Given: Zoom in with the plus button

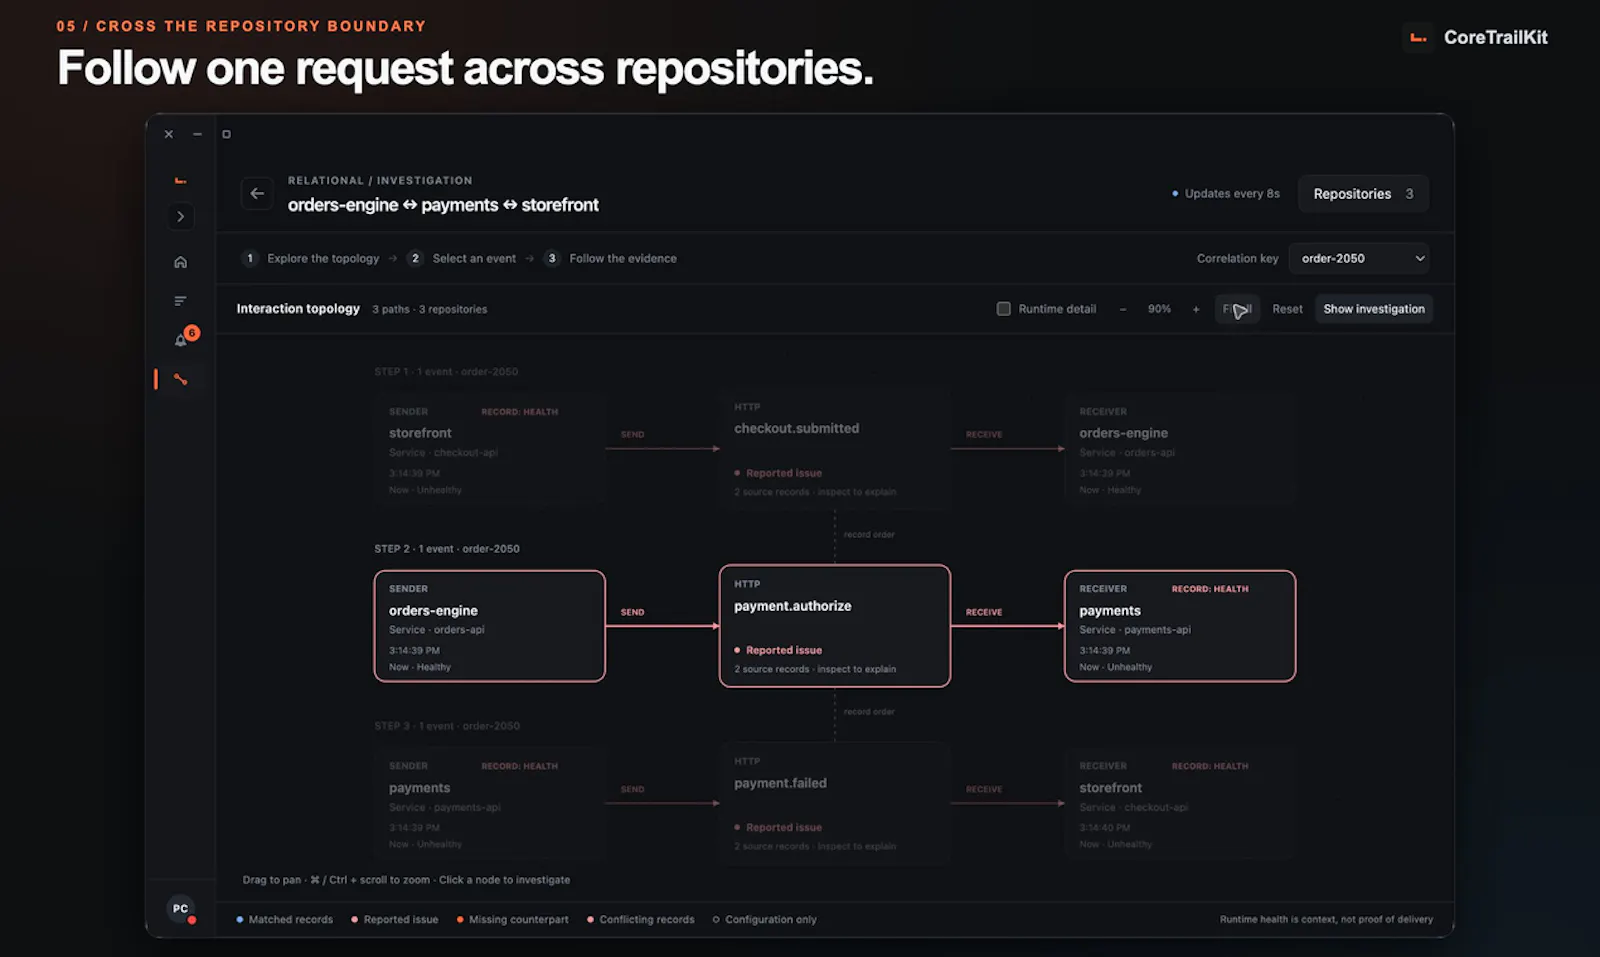Looking at the screenshot, I should (1196, 309).
